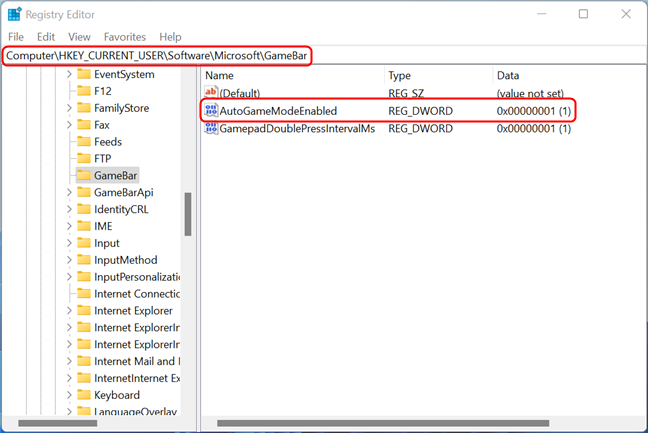
Task: Click the tree pane vertical scrollbar thumb
Action: pyautogui.click(x=188, y=214)
